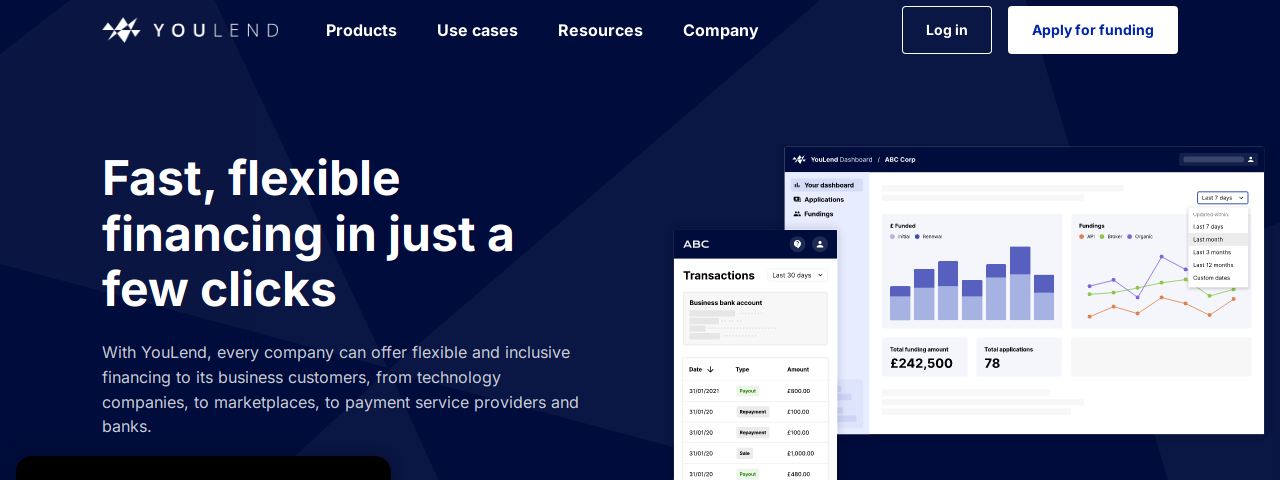
Task: Click the Your dashboard sidebar icon
Action: click(x=797, y=185)
